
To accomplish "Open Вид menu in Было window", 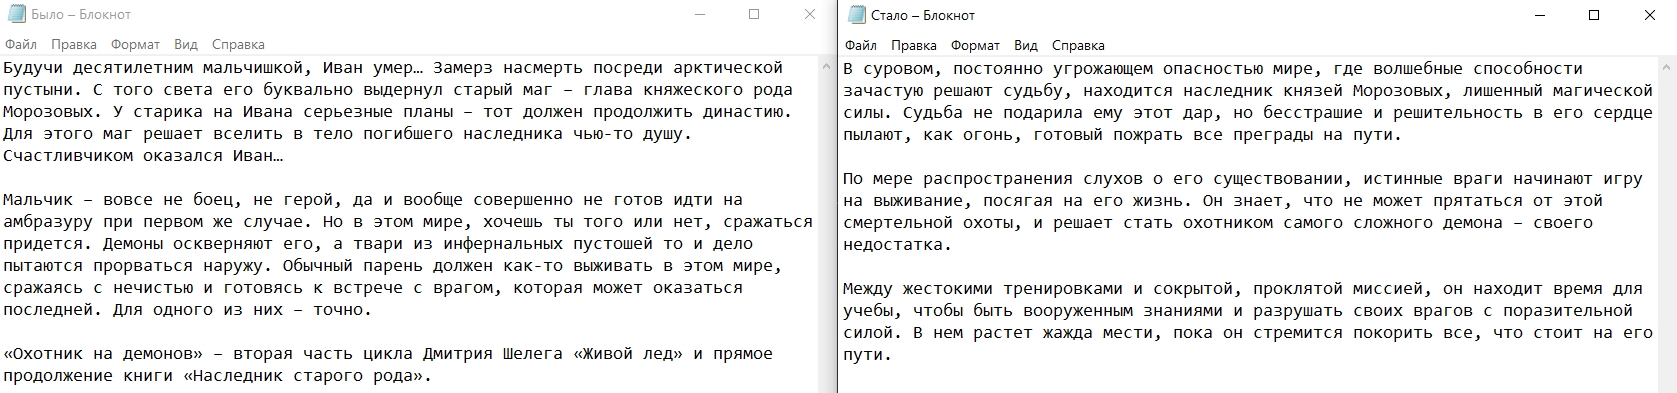I will coord(186,44).
